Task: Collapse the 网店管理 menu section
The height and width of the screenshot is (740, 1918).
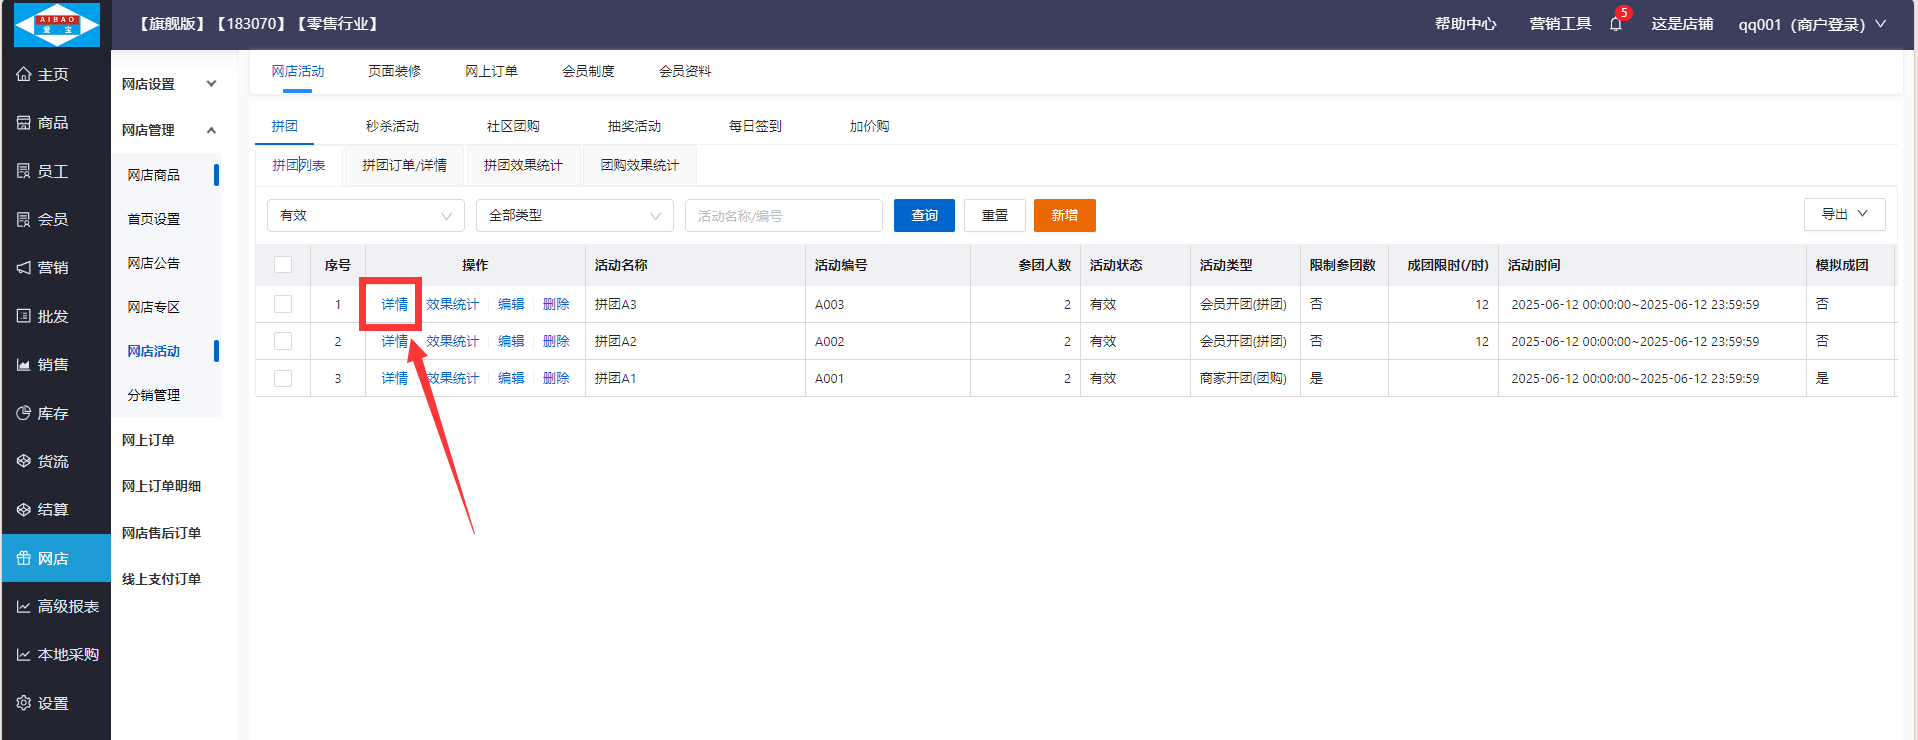Action: click(211, 130)
